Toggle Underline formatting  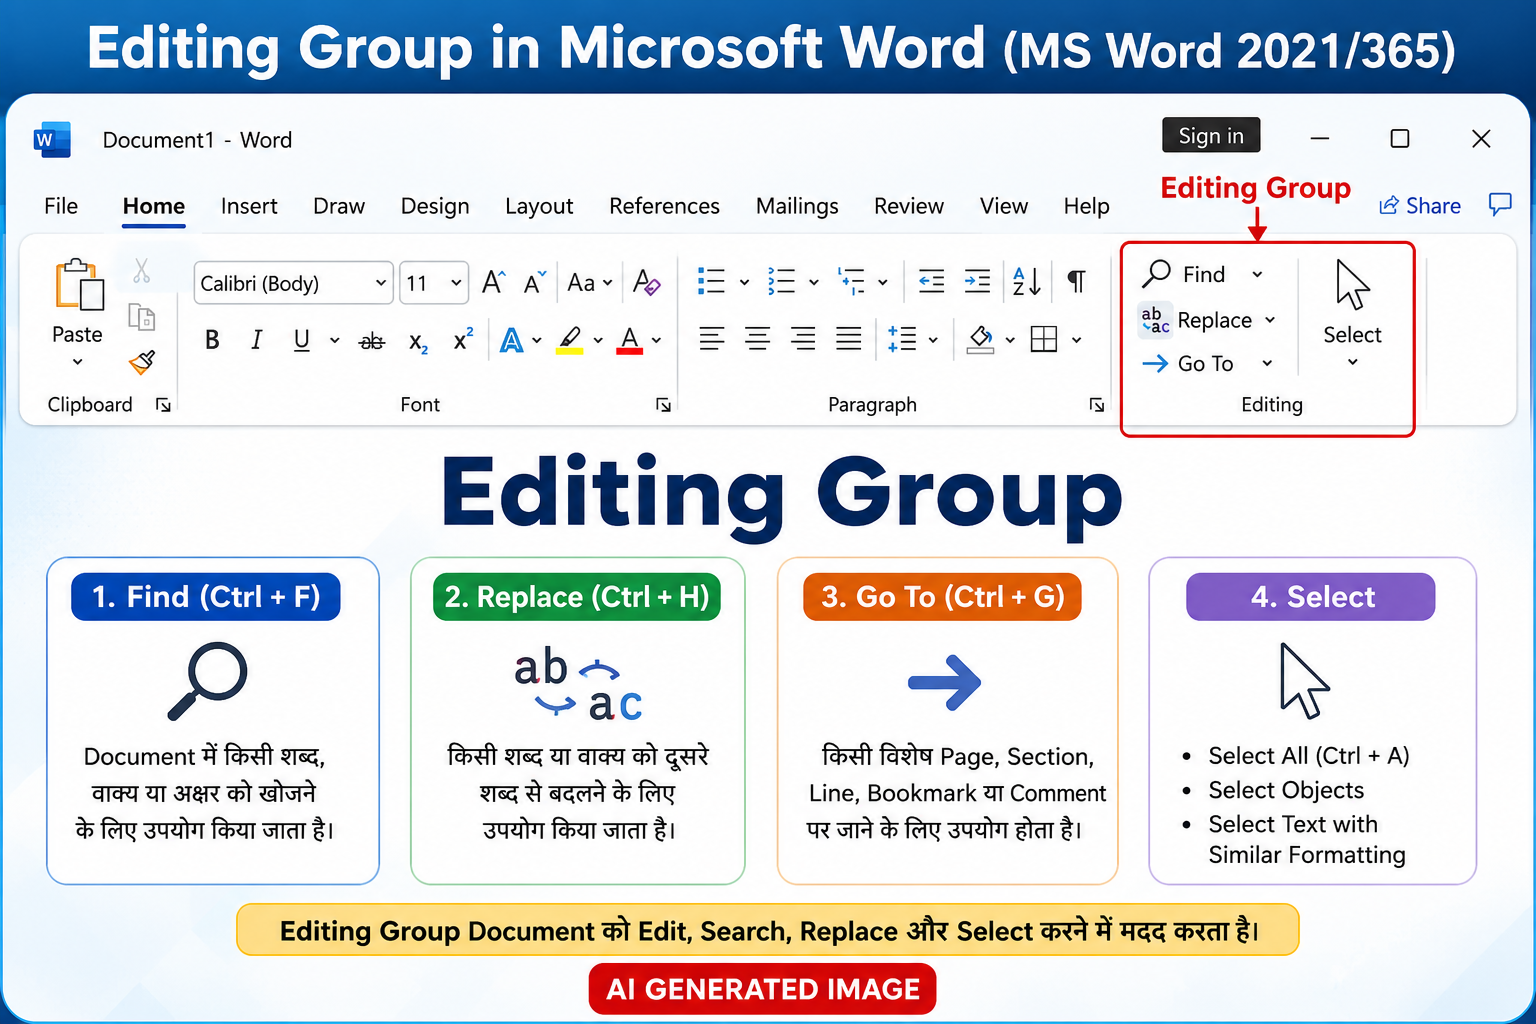coord(301,340)
